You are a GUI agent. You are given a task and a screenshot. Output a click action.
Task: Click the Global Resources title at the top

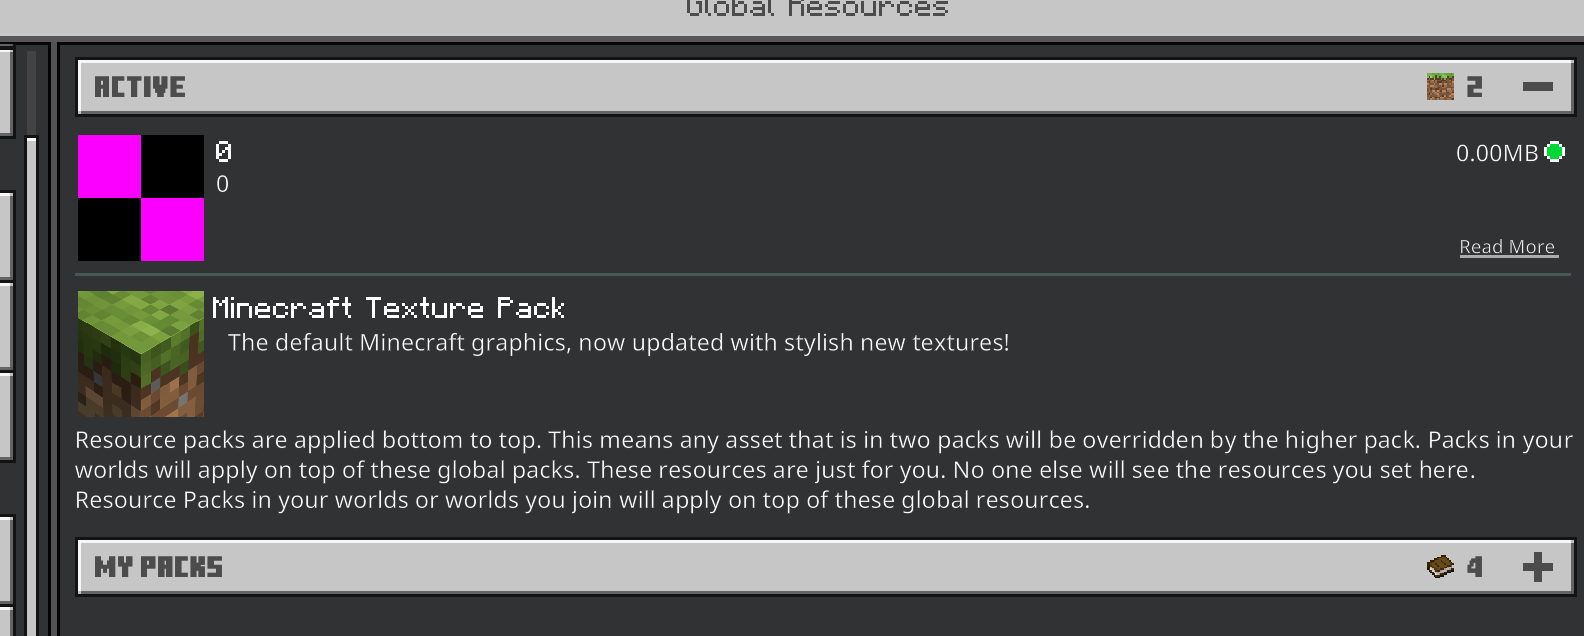tap(817, 9)
